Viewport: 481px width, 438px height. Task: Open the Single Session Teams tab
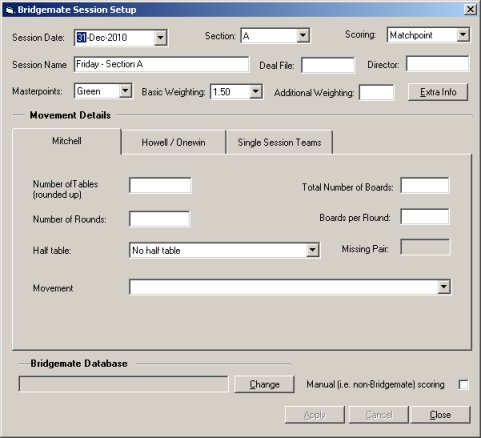(279, 143)
